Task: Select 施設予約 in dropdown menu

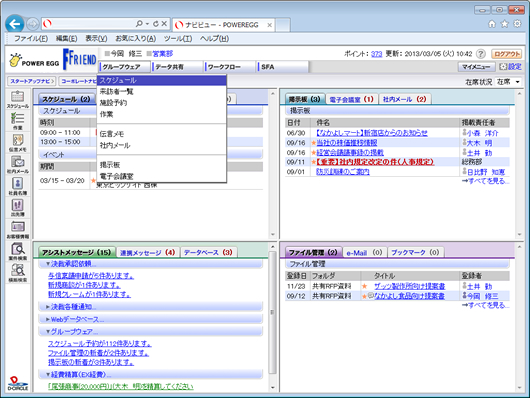Action: (162, 103)
